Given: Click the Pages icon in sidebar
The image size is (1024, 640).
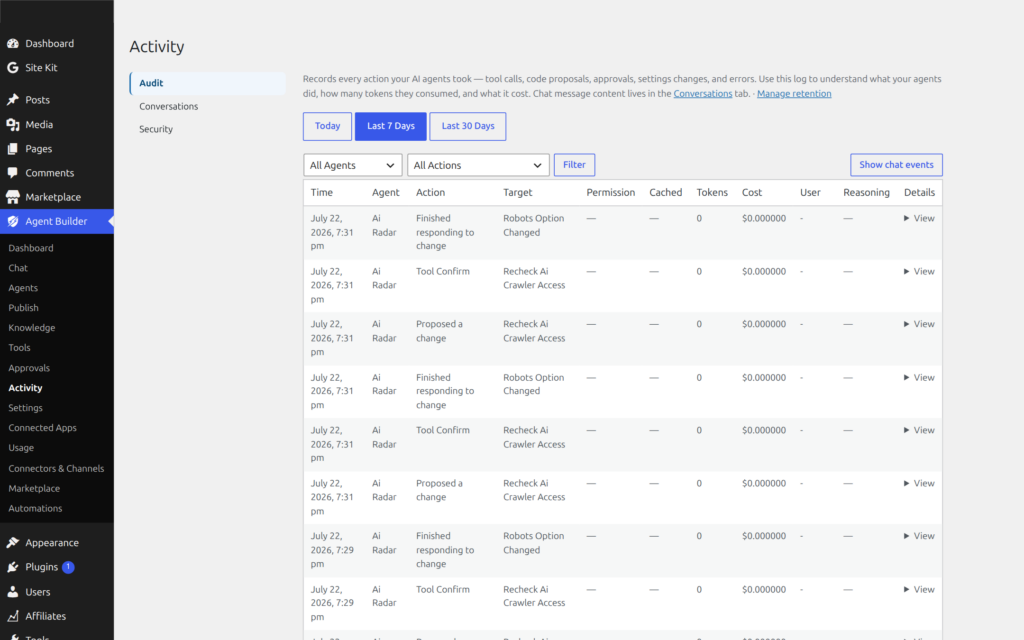Looking at the screenshot, I should coord(12,149).
